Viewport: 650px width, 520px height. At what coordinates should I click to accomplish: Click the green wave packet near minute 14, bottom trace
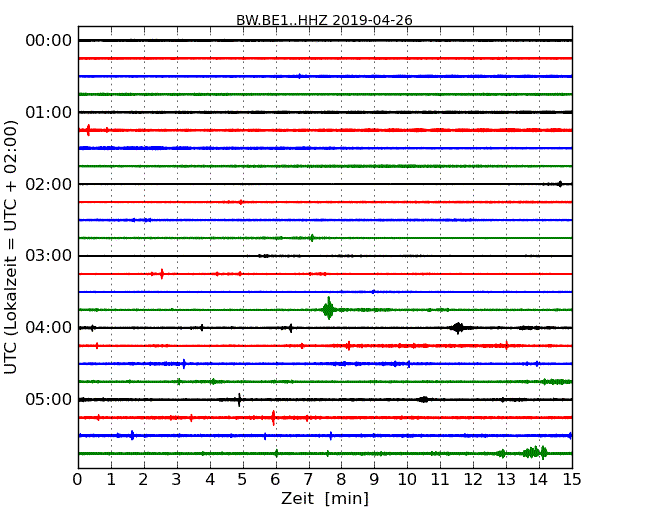(x=535, y=452)
